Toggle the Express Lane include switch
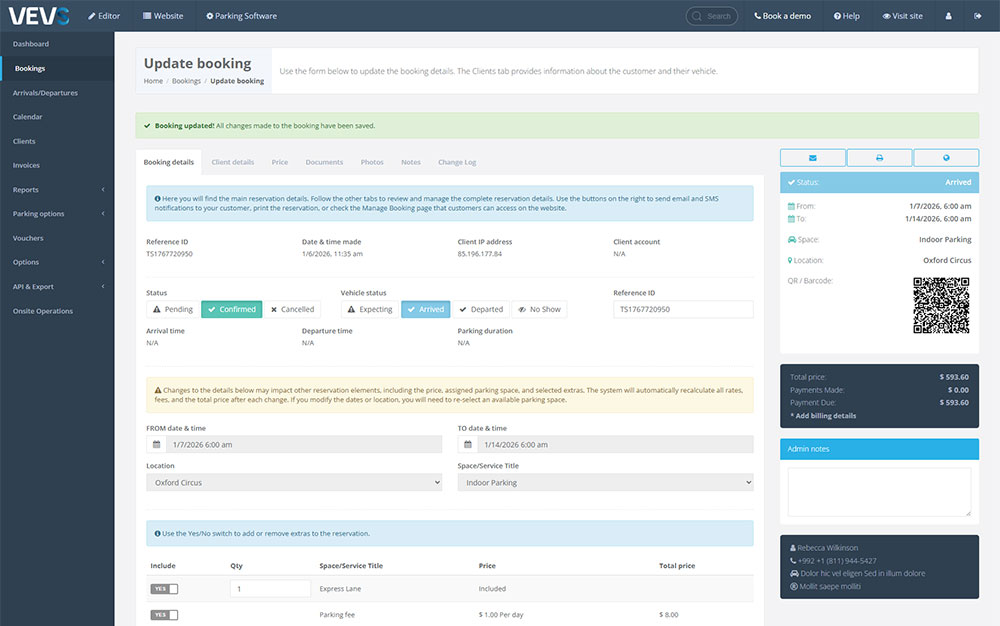This screenshot has height=626, width=1000. click(x=164, y=589)
